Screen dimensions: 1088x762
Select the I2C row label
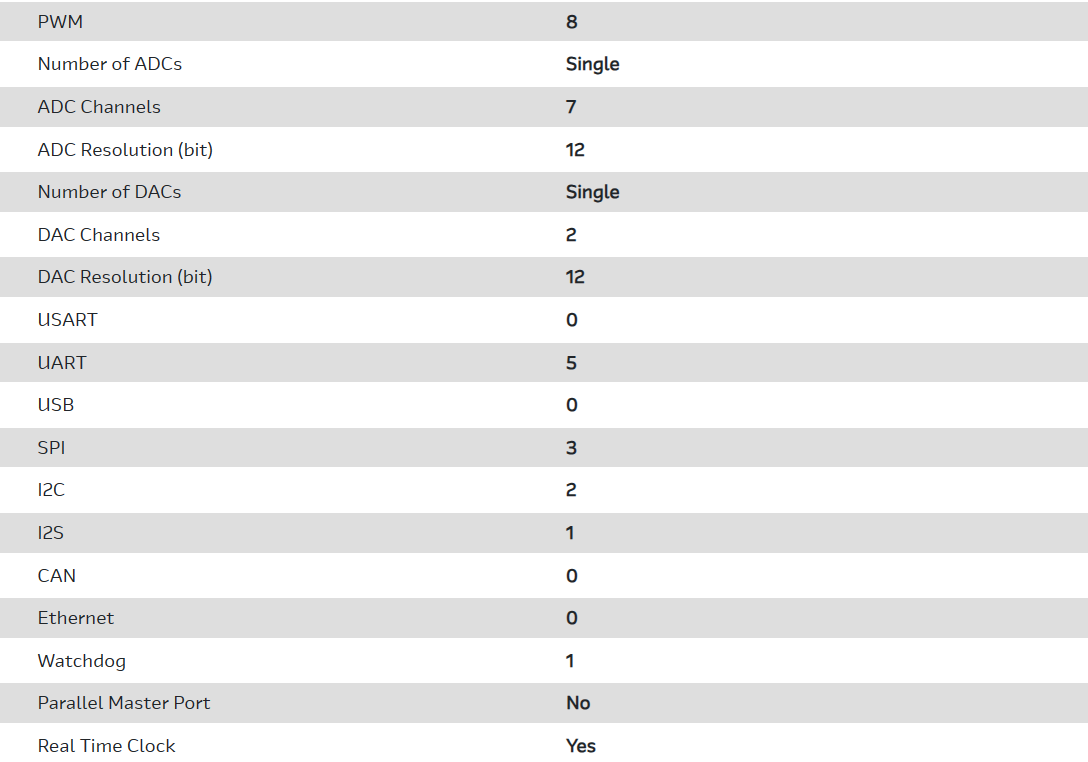[x=52, y=490]
